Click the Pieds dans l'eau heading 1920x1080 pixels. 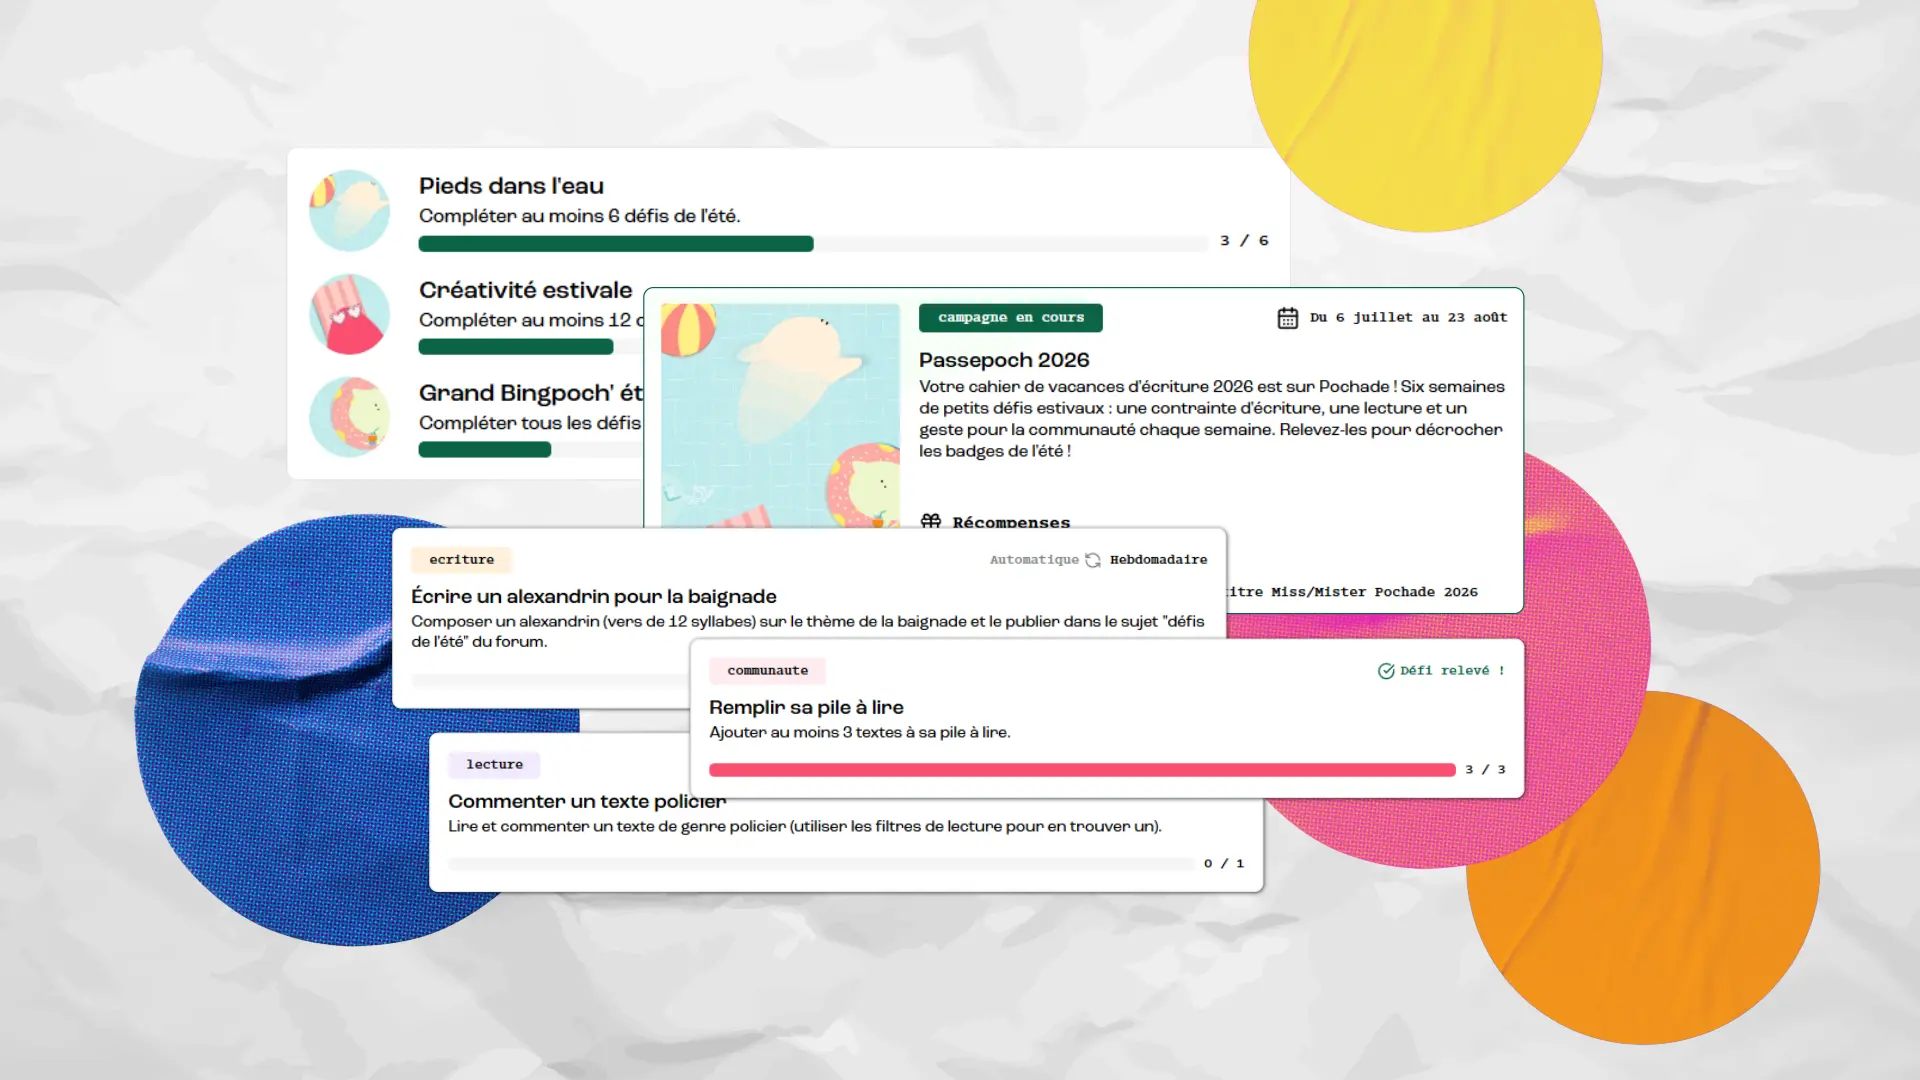[511, 186]
